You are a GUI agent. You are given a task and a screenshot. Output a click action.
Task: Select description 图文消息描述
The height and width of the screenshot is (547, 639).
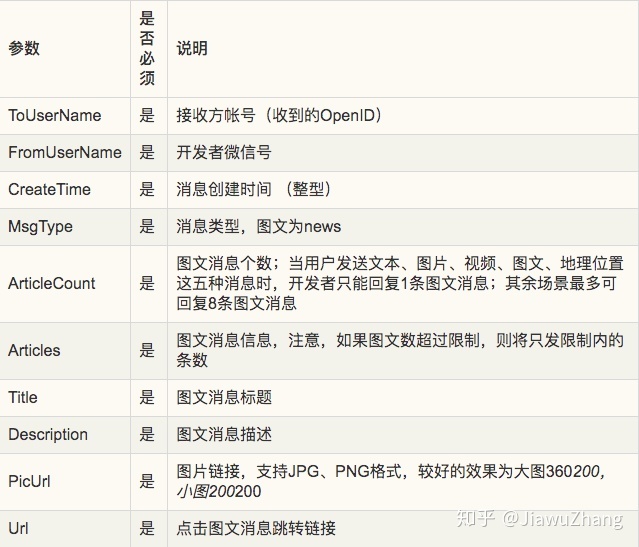coord(224,435)
